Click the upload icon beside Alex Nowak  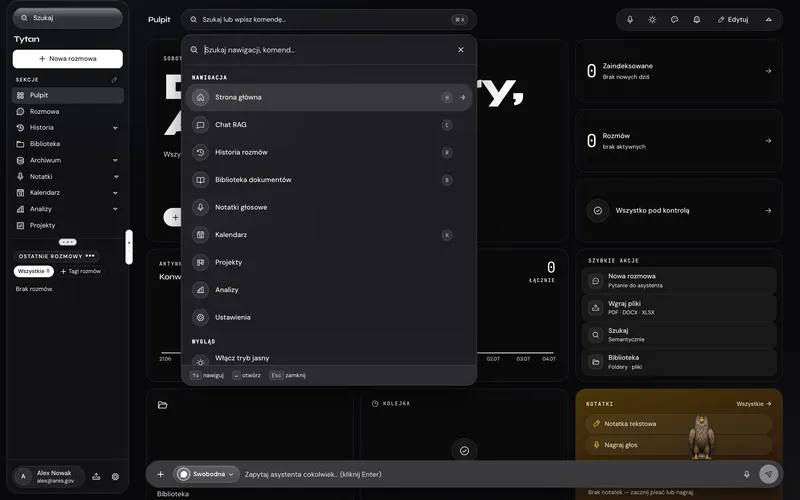[x=96, y=477]
